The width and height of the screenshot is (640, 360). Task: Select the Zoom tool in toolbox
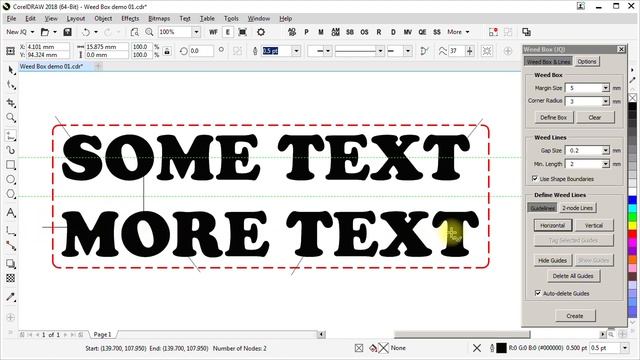point(11,118)
